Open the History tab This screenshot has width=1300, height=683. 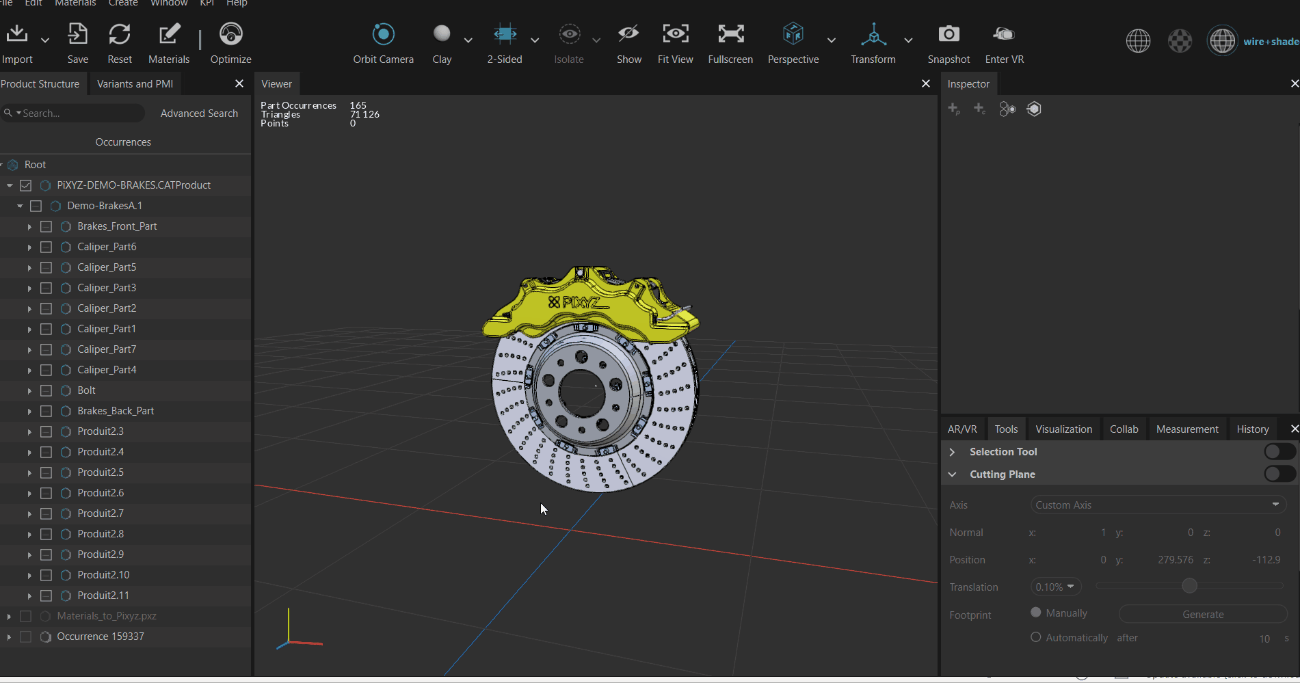[x=1252, y=429]
